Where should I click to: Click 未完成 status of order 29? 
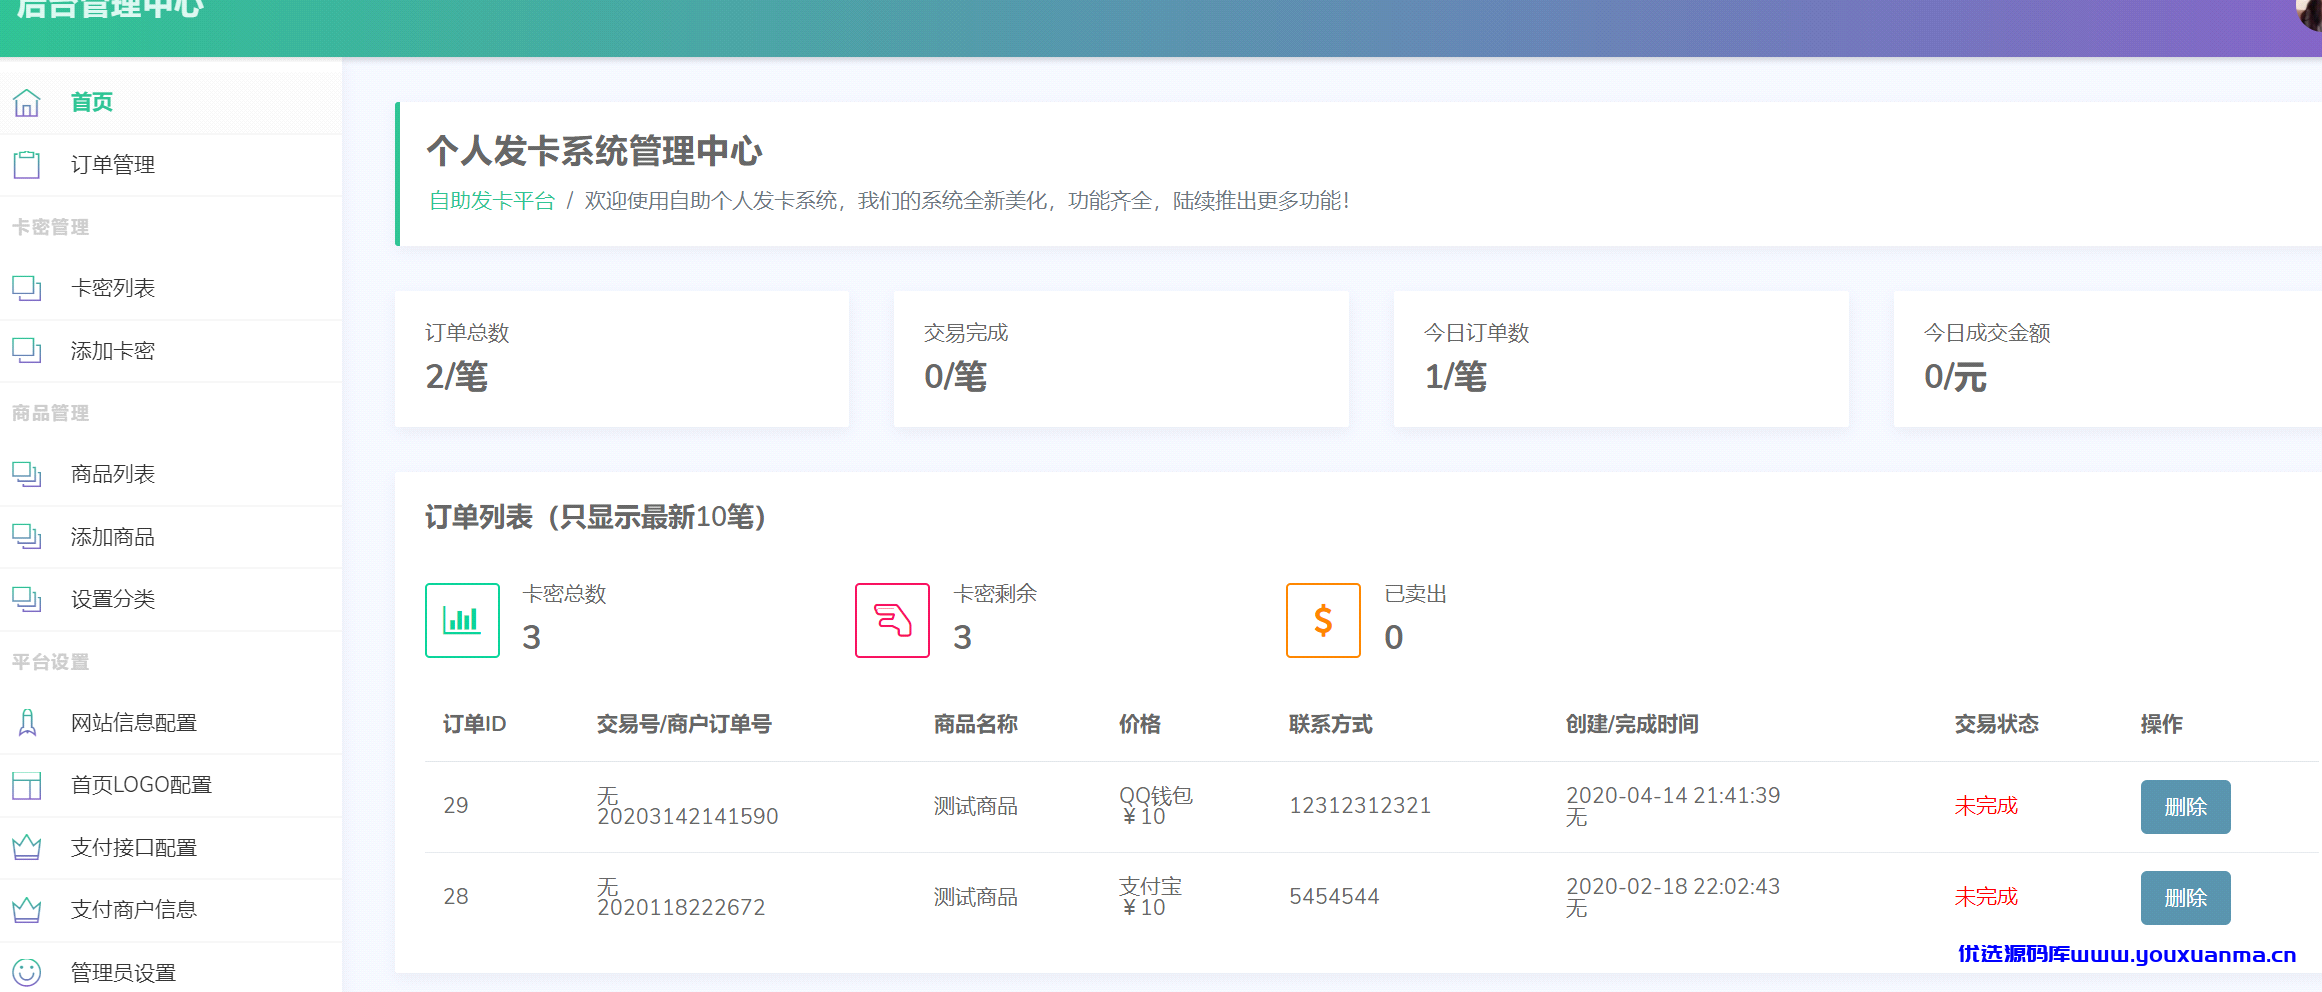coord(1986,806)
